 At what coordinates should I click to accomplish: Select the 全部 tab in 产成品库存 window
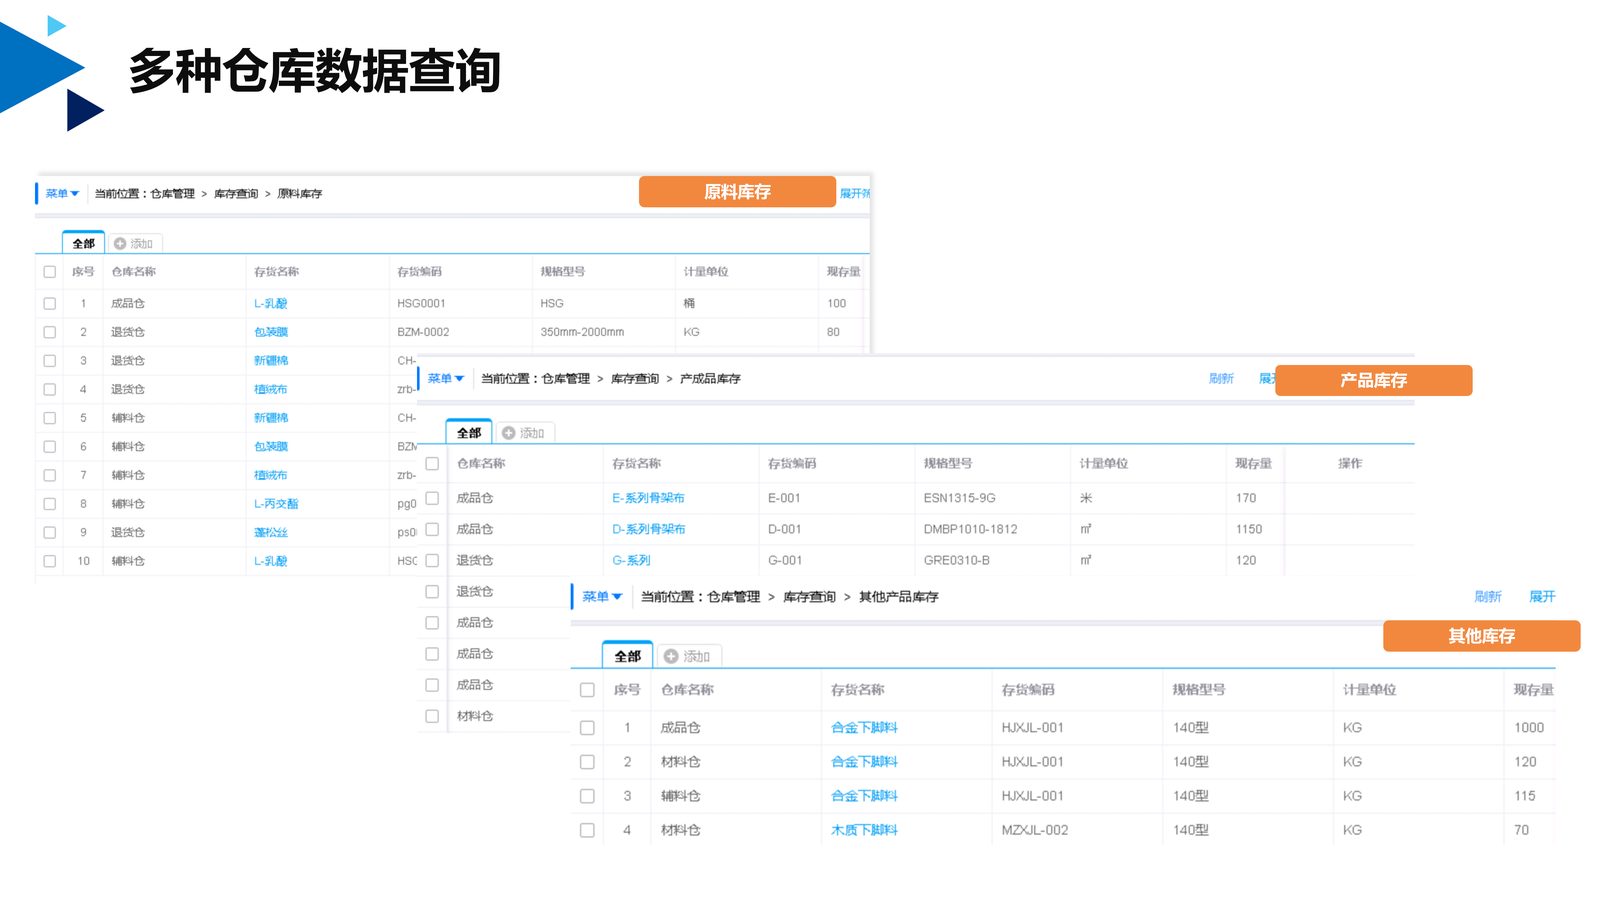point(469,432)
